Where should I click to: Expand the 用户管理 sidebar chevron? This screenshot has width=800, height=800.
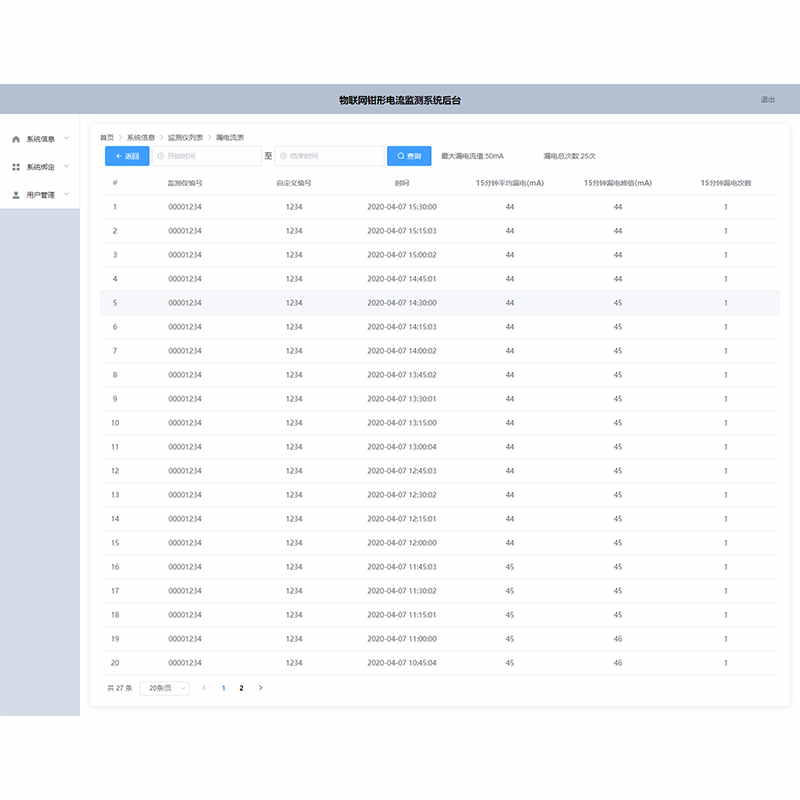click(x=66, y=194)
